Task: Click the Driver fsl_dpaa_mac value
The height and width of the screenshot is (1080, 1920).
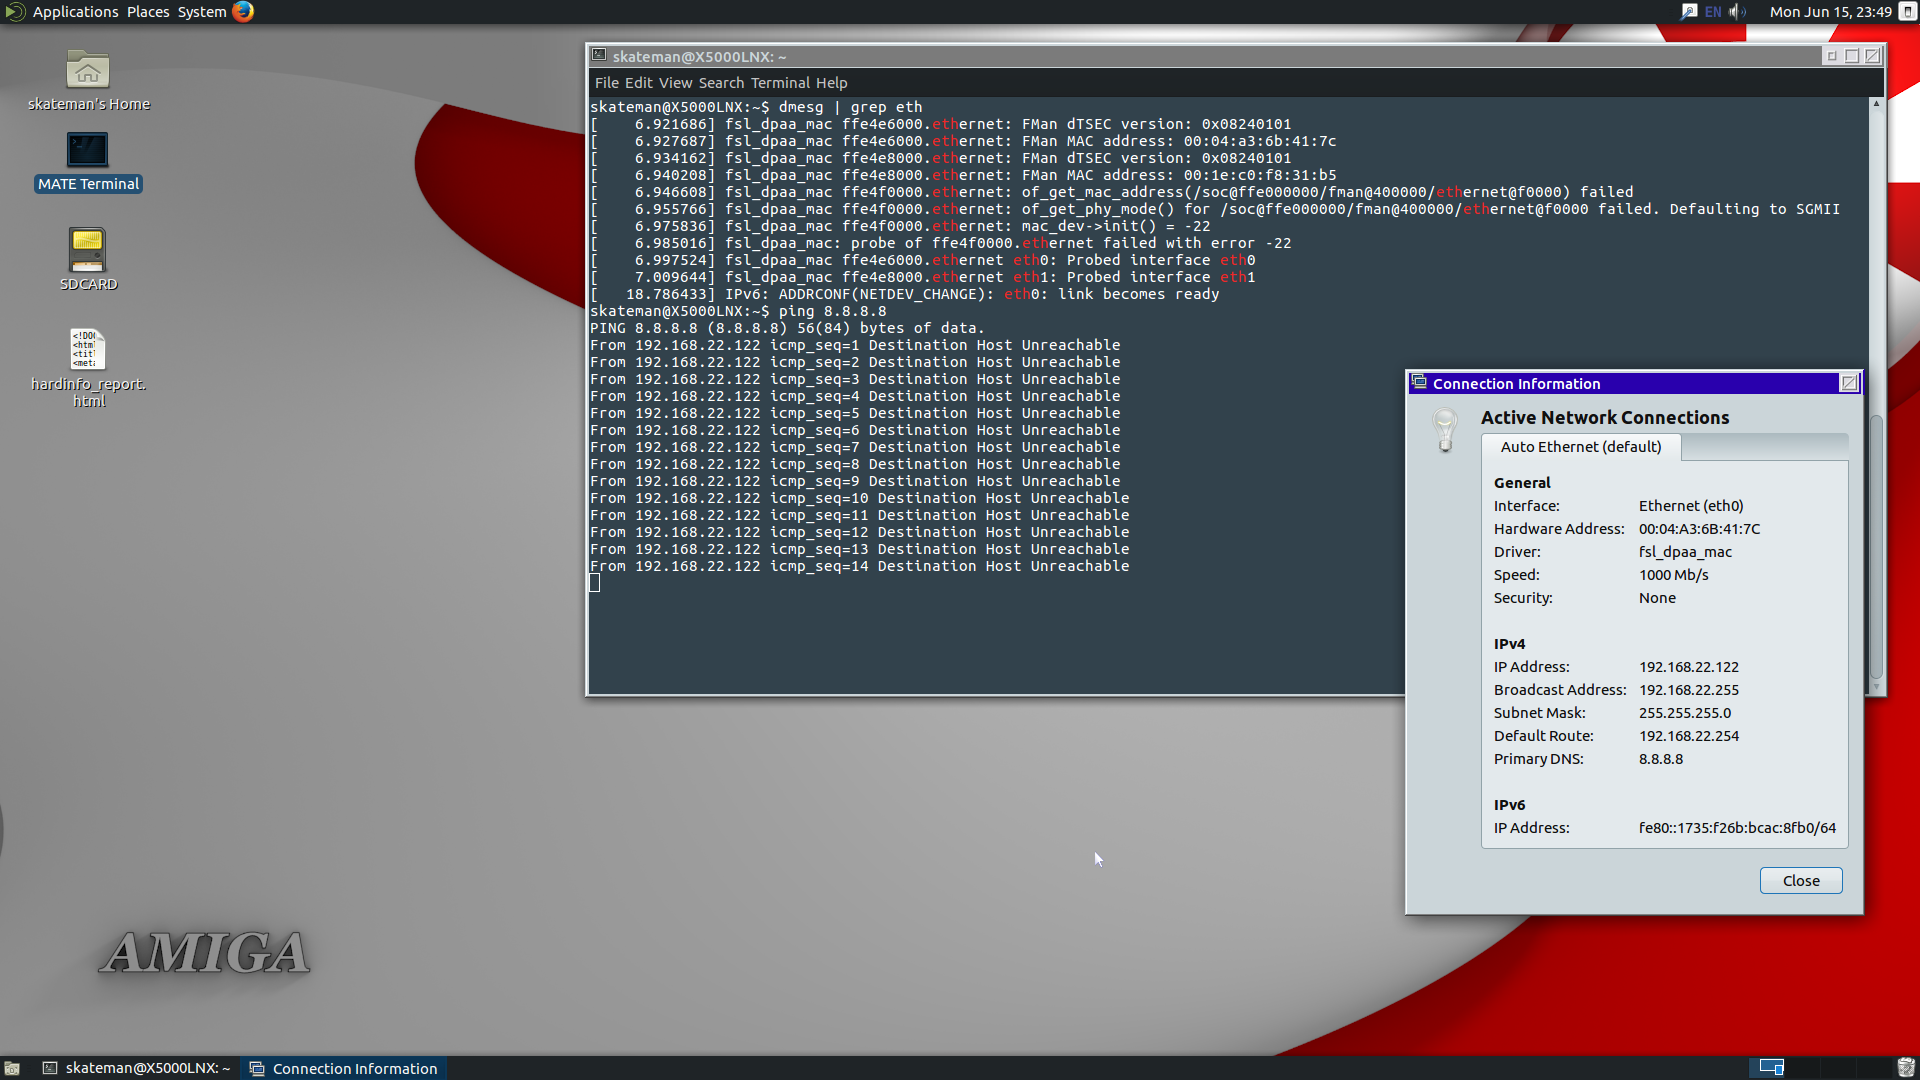Action: tap(1685, 552)
